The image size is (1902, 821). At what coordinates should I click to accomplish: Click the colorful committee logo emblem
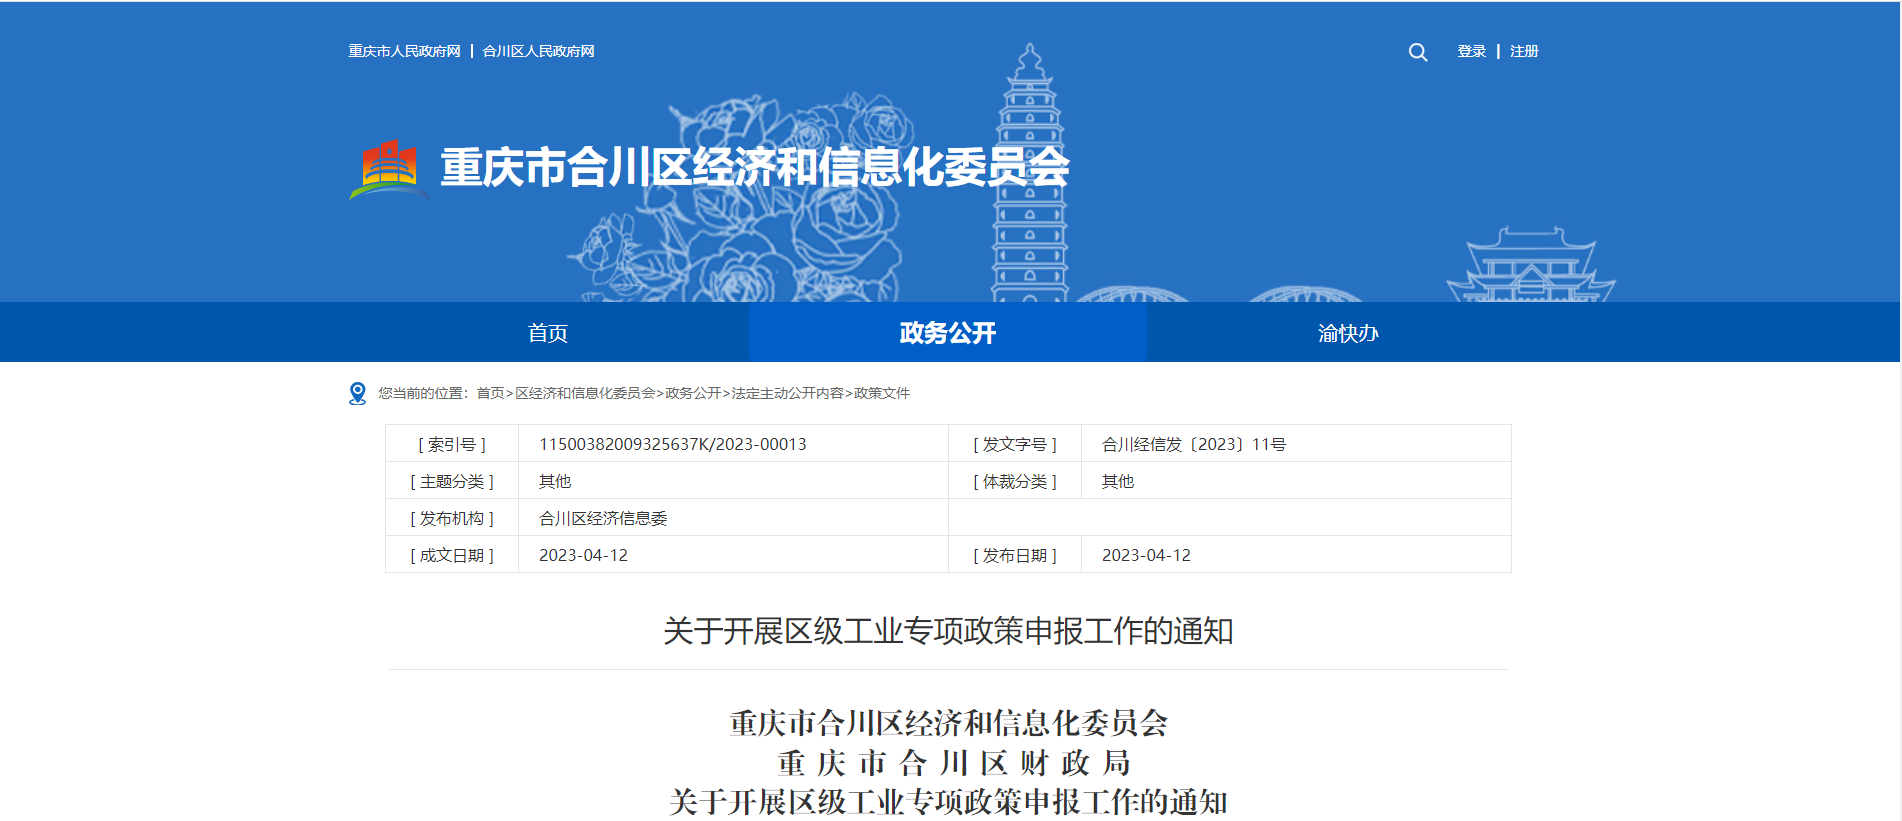point(388,168)
